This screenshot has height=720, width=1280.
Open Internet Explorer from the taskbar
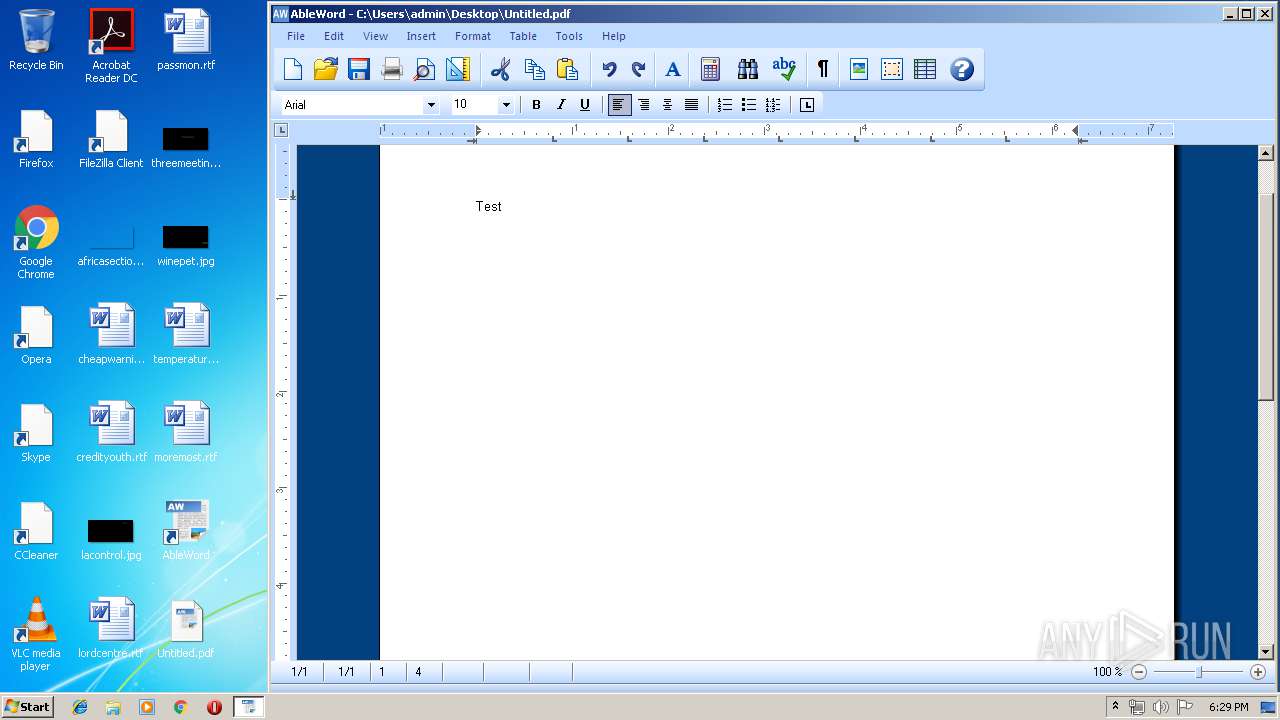(80, 707)
